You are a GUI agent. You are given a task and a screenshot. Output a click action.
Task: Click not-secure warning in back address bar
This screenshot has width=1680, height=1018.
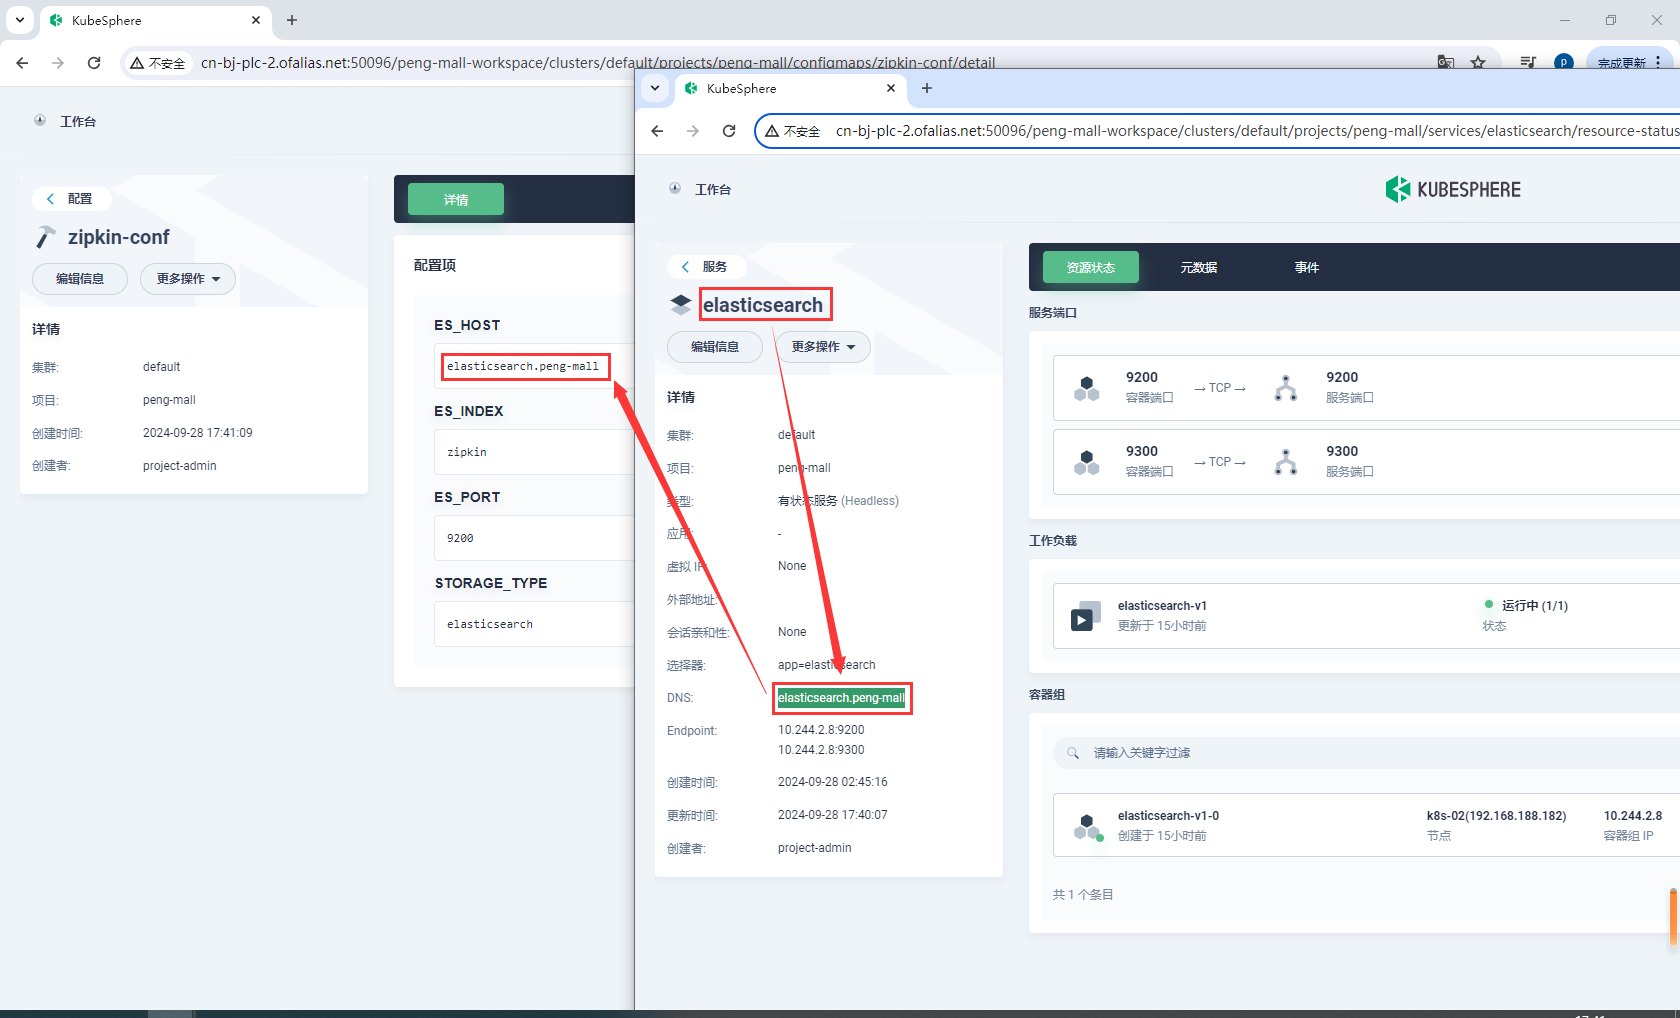157,63
